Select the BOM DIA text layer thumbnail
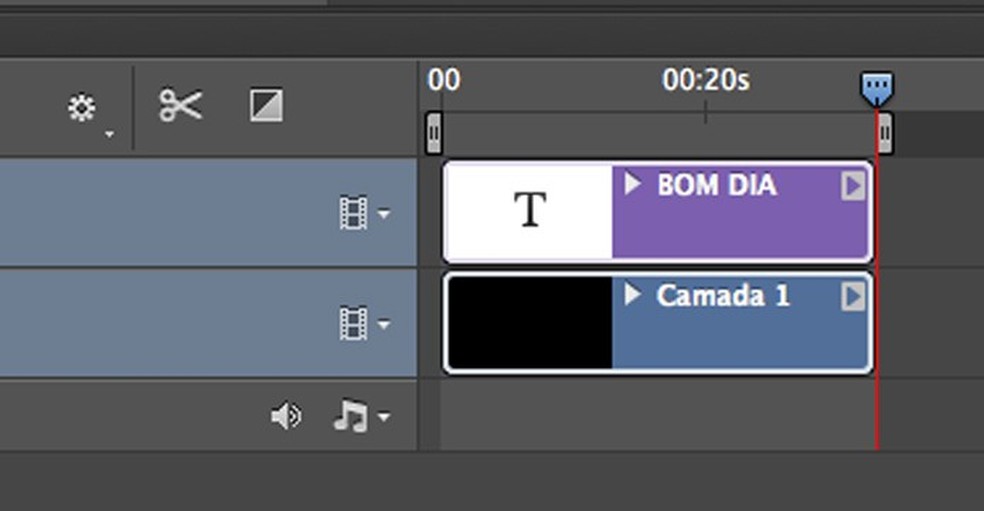This screenshot has width=984, height=511. point(529,212)
